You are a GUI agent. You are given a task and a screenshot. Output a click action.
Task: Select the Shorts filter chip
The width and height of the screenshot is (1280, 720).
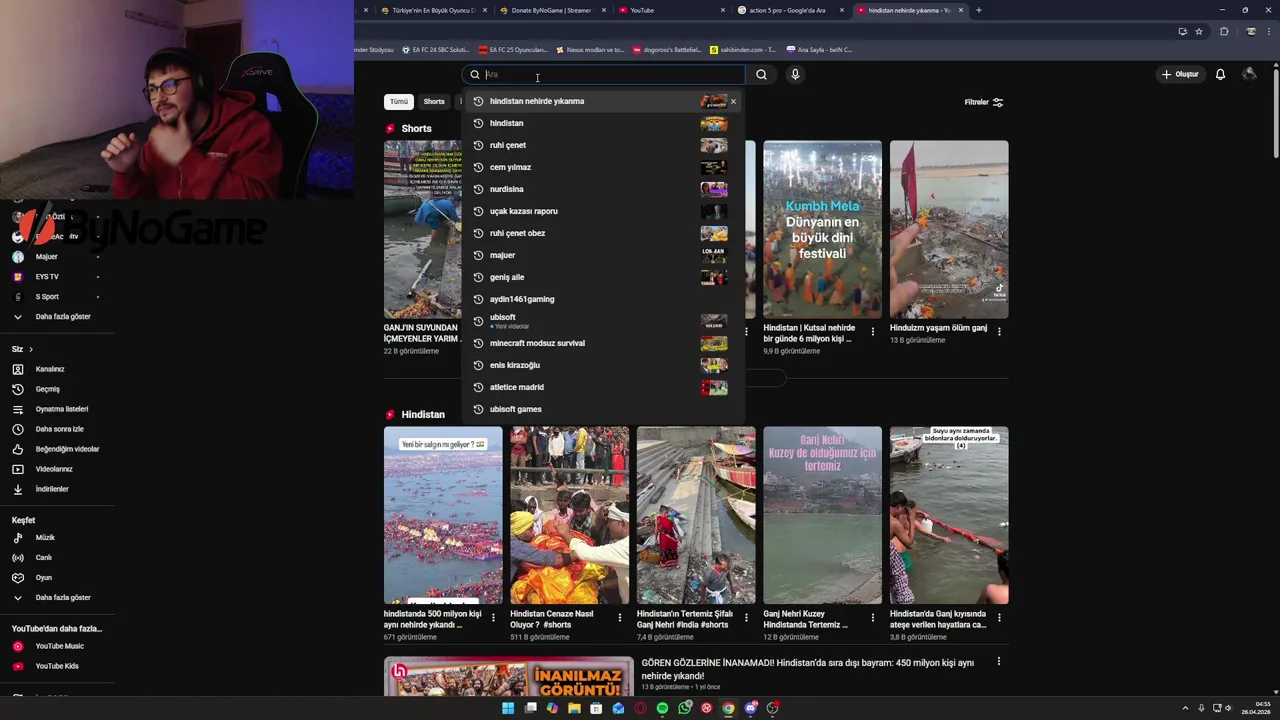434,101
